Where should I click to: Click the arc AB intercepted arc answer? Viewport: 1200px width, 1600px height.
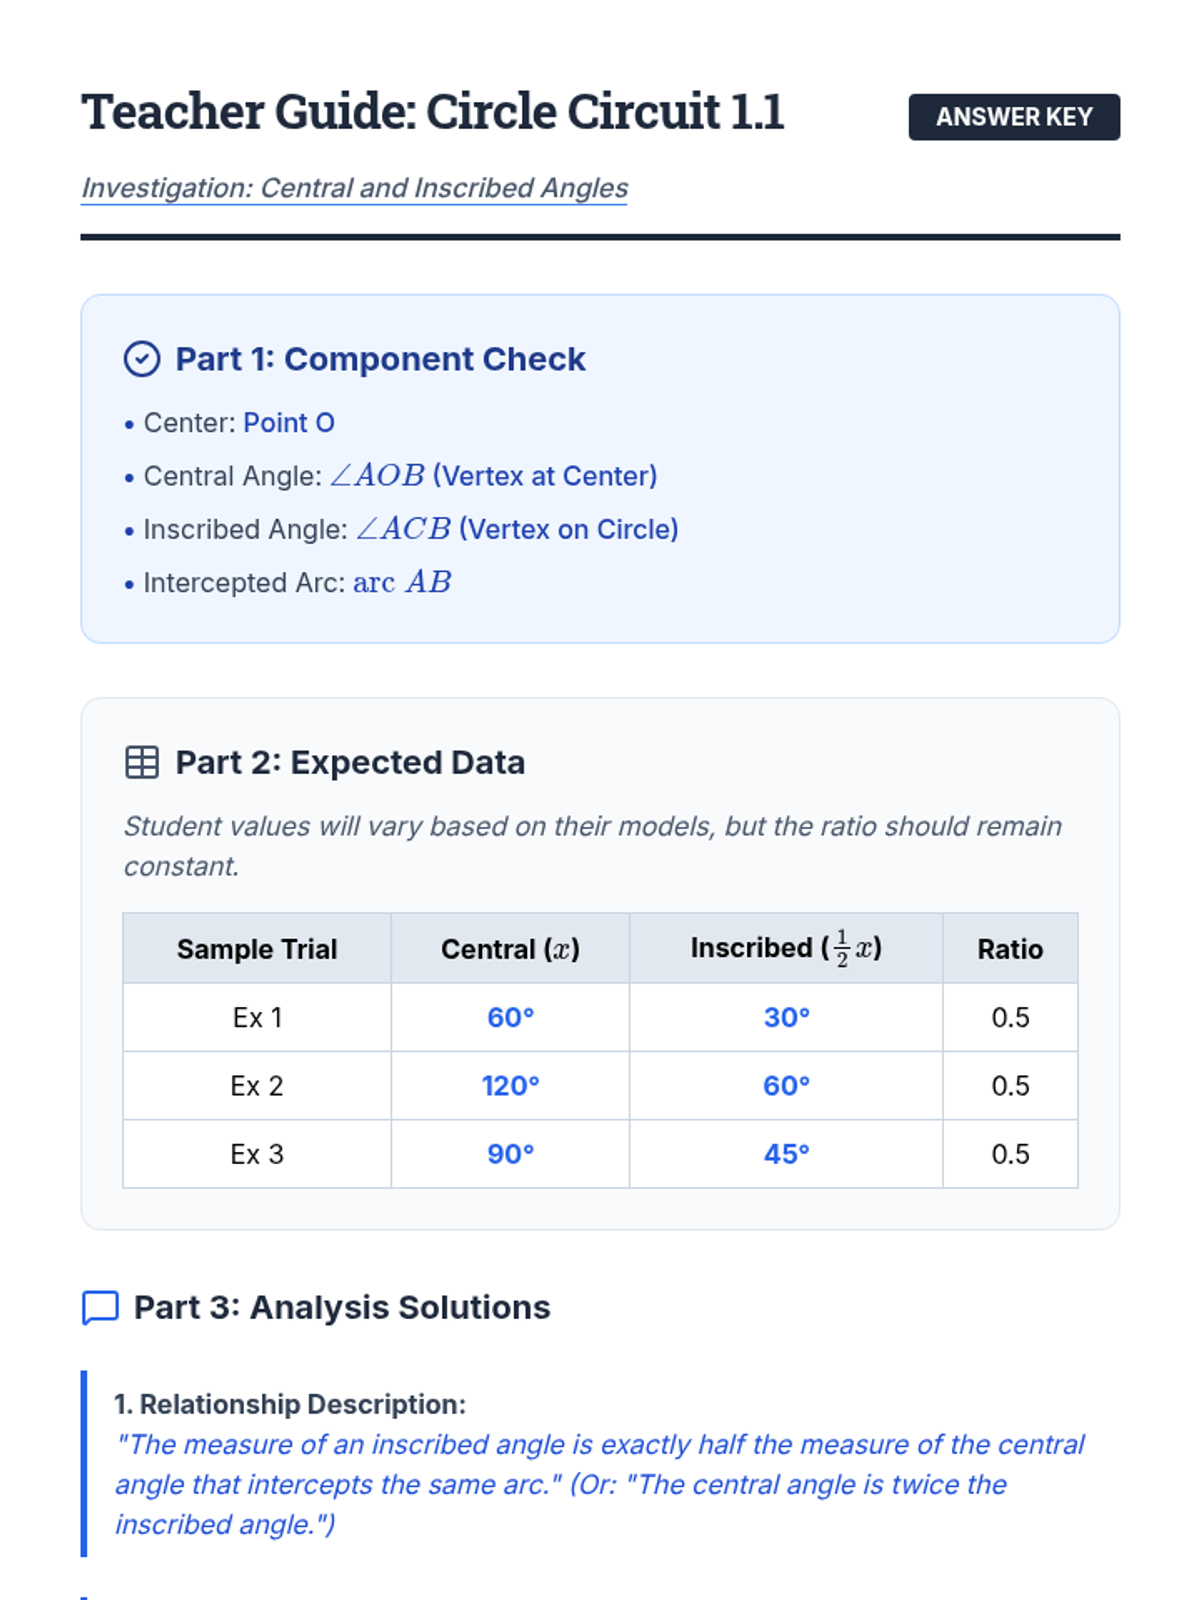point(402,582)
